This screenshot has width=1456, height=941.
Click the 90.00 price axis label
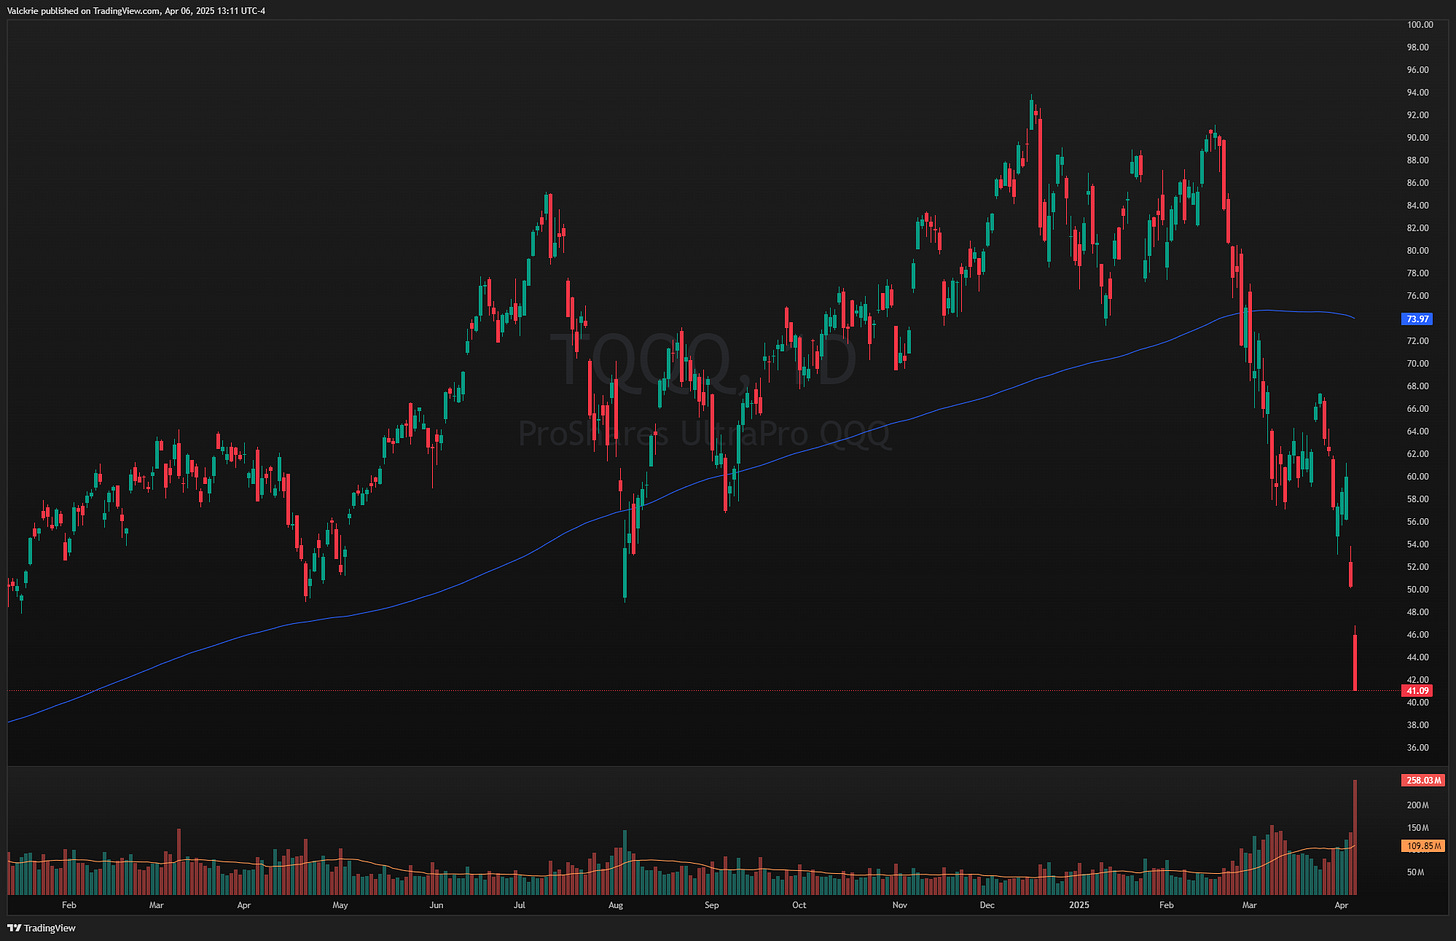[x=1418, y=138]
